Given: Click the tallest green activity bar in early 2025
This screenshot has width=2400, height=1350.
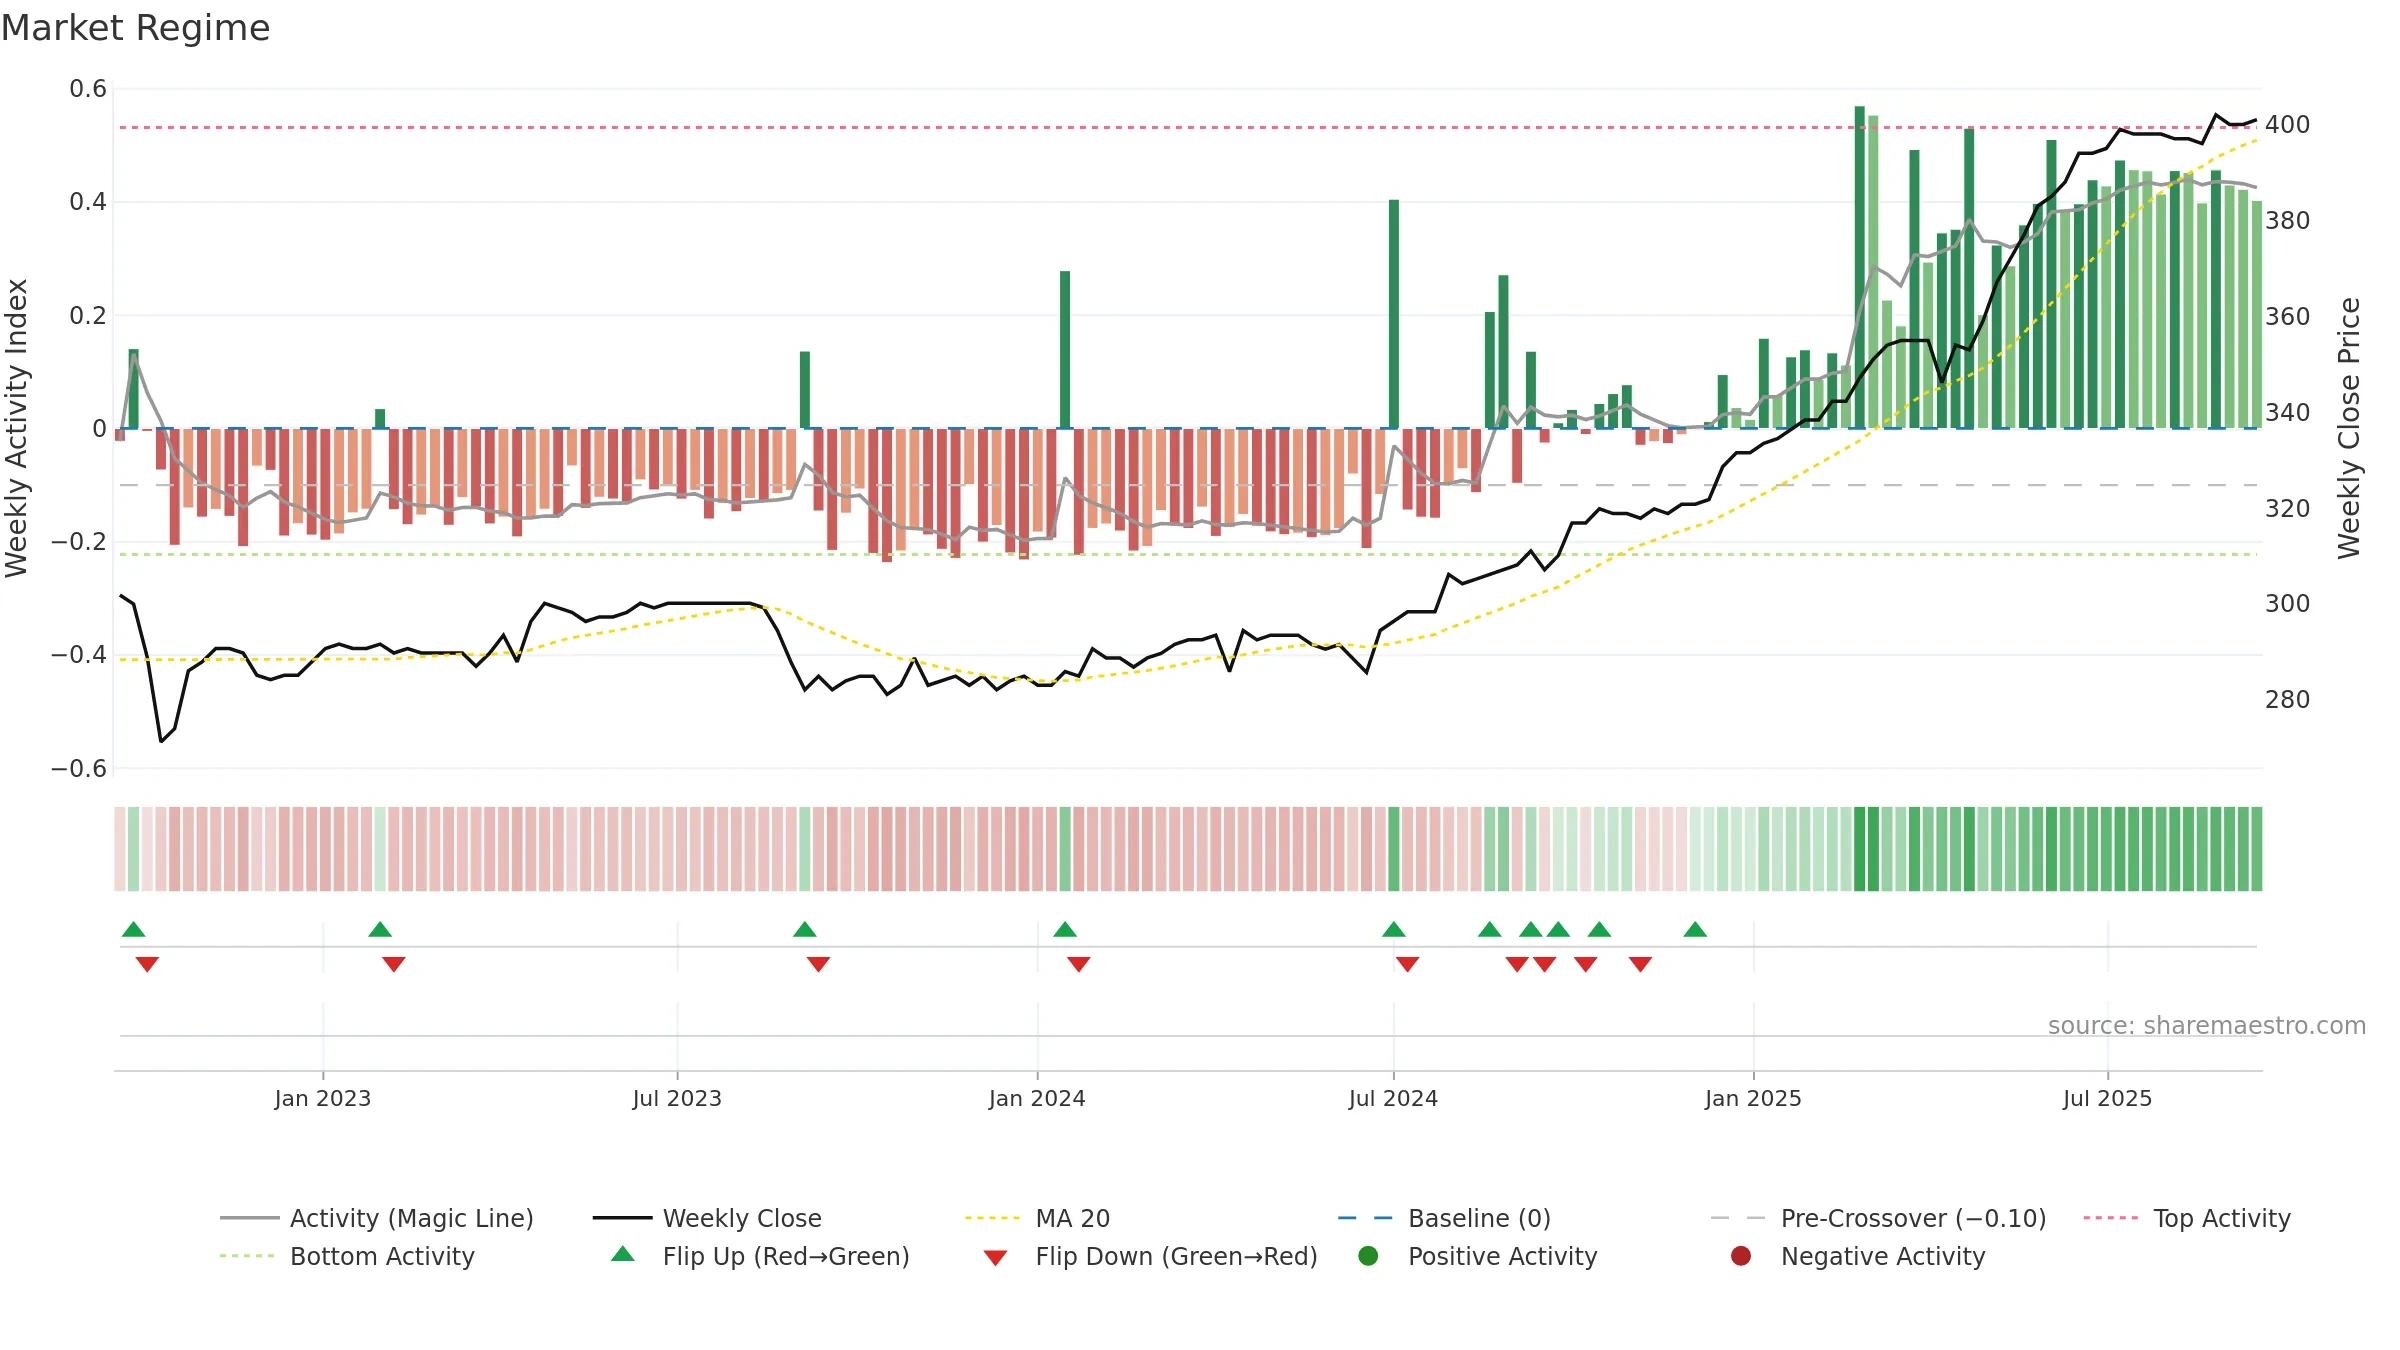Looking at the screenshot, I should pos(1860,267).
